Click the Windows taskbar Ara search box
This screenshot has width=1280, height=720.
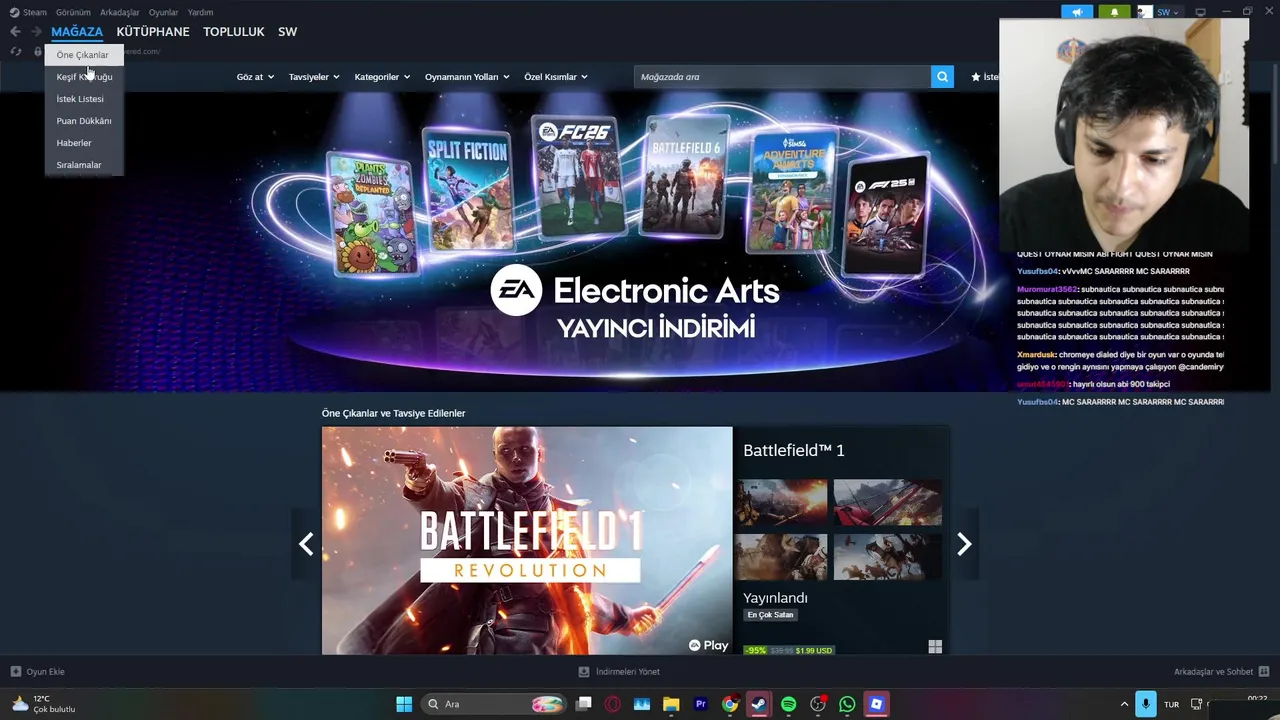click(495, 704)
